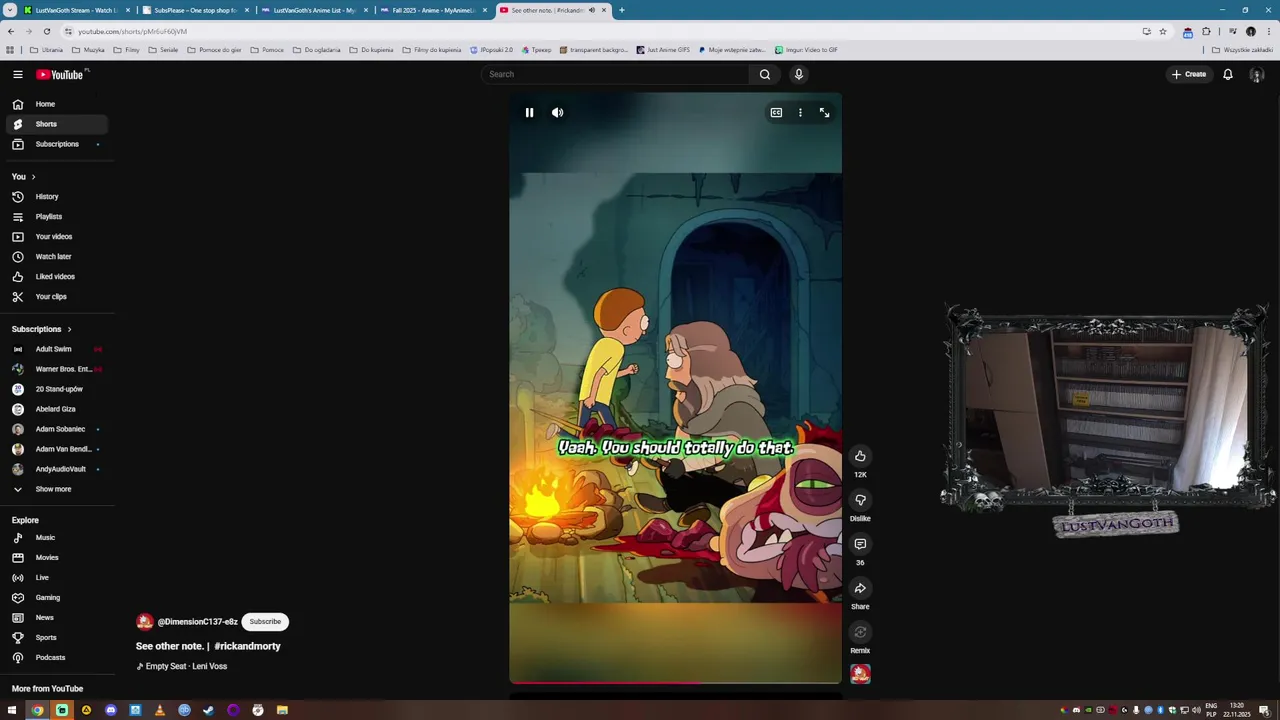Share this Short
This screenshot has height=720, width=1280.
click(860, 588)
